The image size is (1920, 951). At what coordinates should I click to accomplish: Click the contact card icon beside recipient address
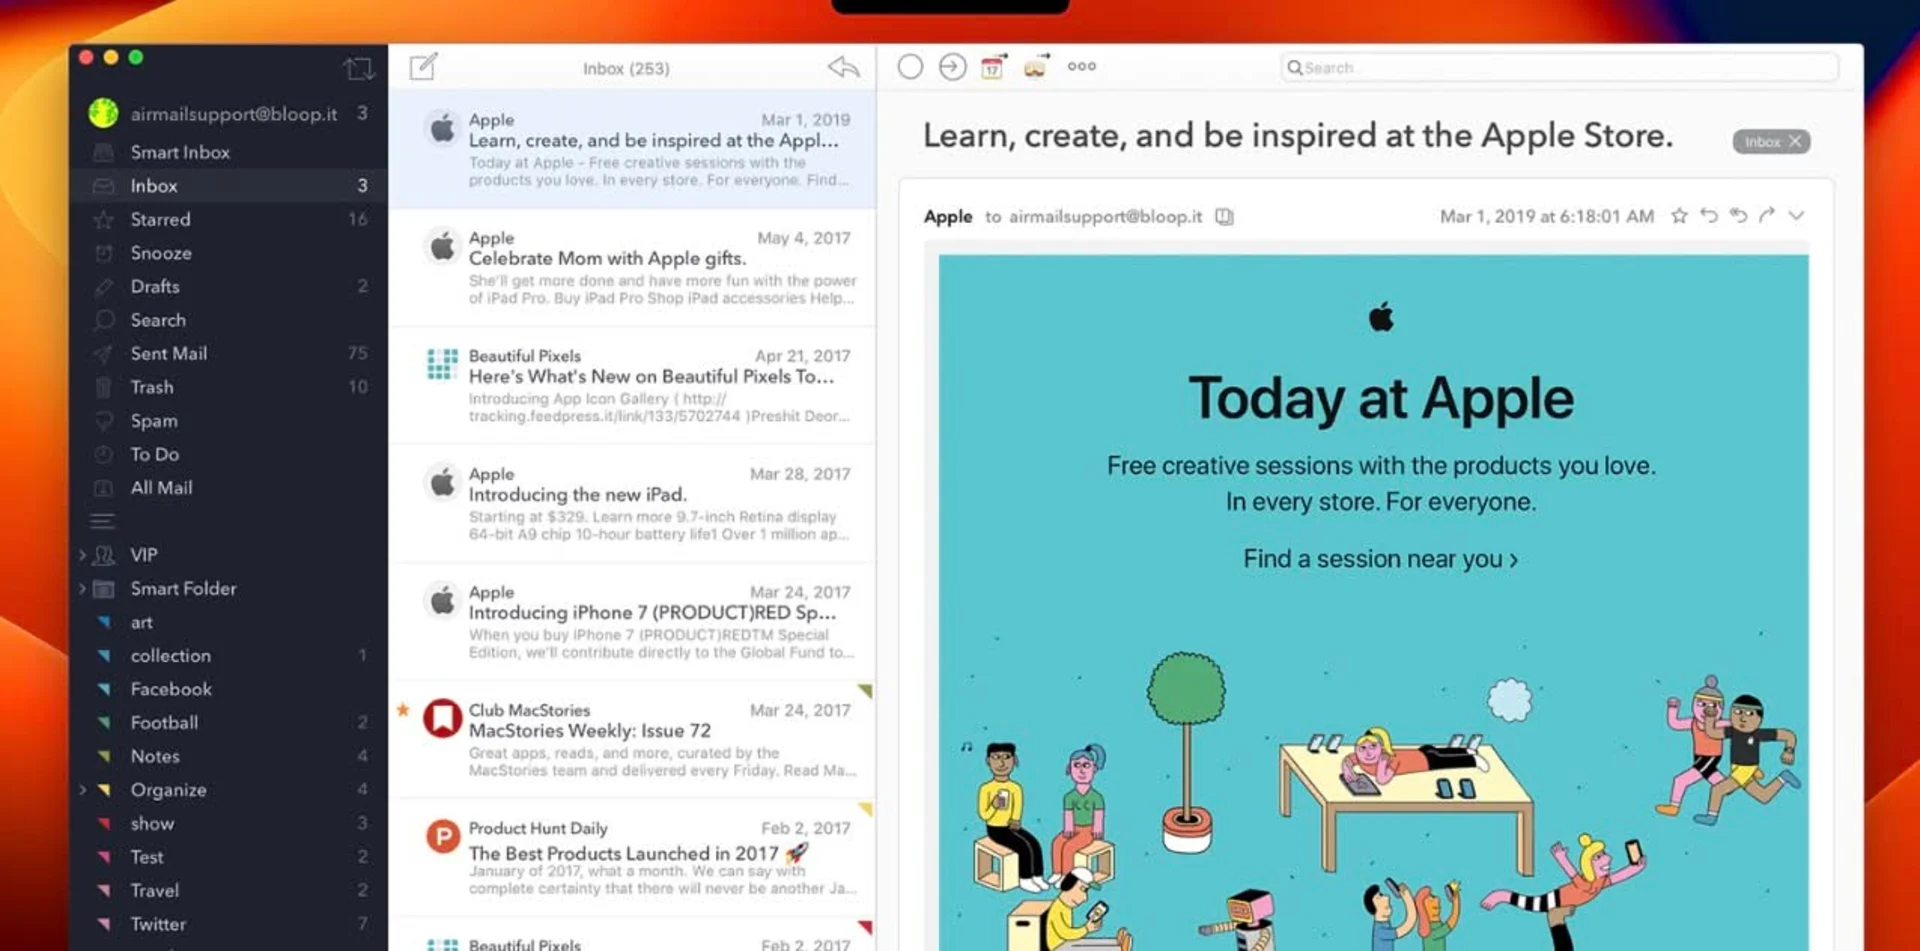point(1224,217)
